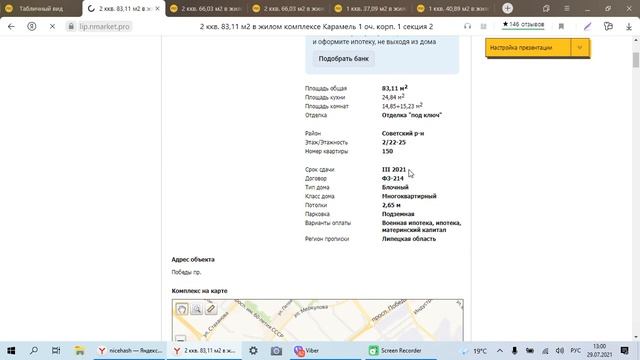The width and height of the screenshot is (640, 360).
Task: Open the Windows Start menu
Action: pyautogui.click(x=11, y=351)
